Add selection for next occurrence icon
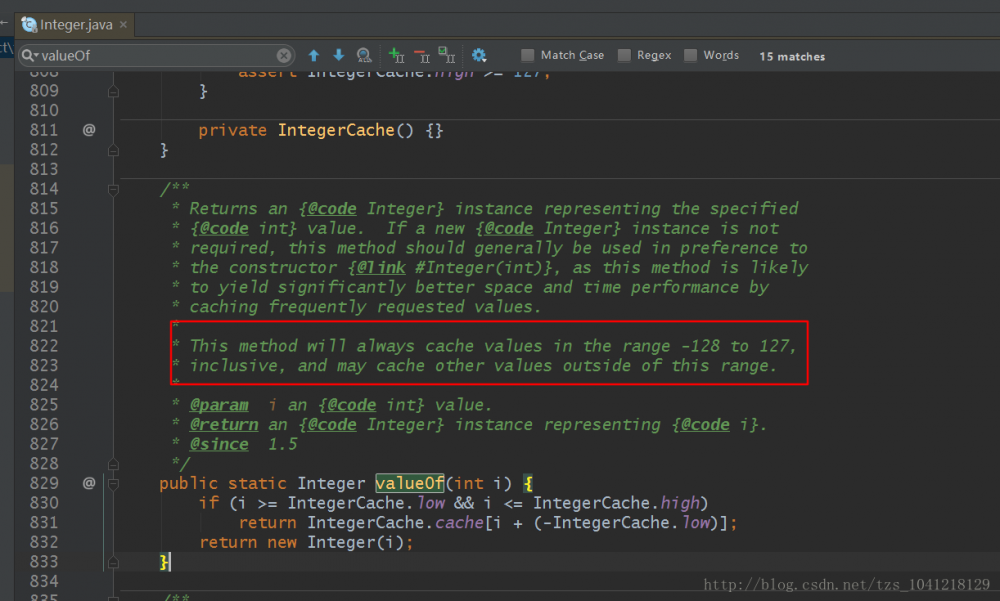Viewport: 1000px width, 601px height. 397,56
